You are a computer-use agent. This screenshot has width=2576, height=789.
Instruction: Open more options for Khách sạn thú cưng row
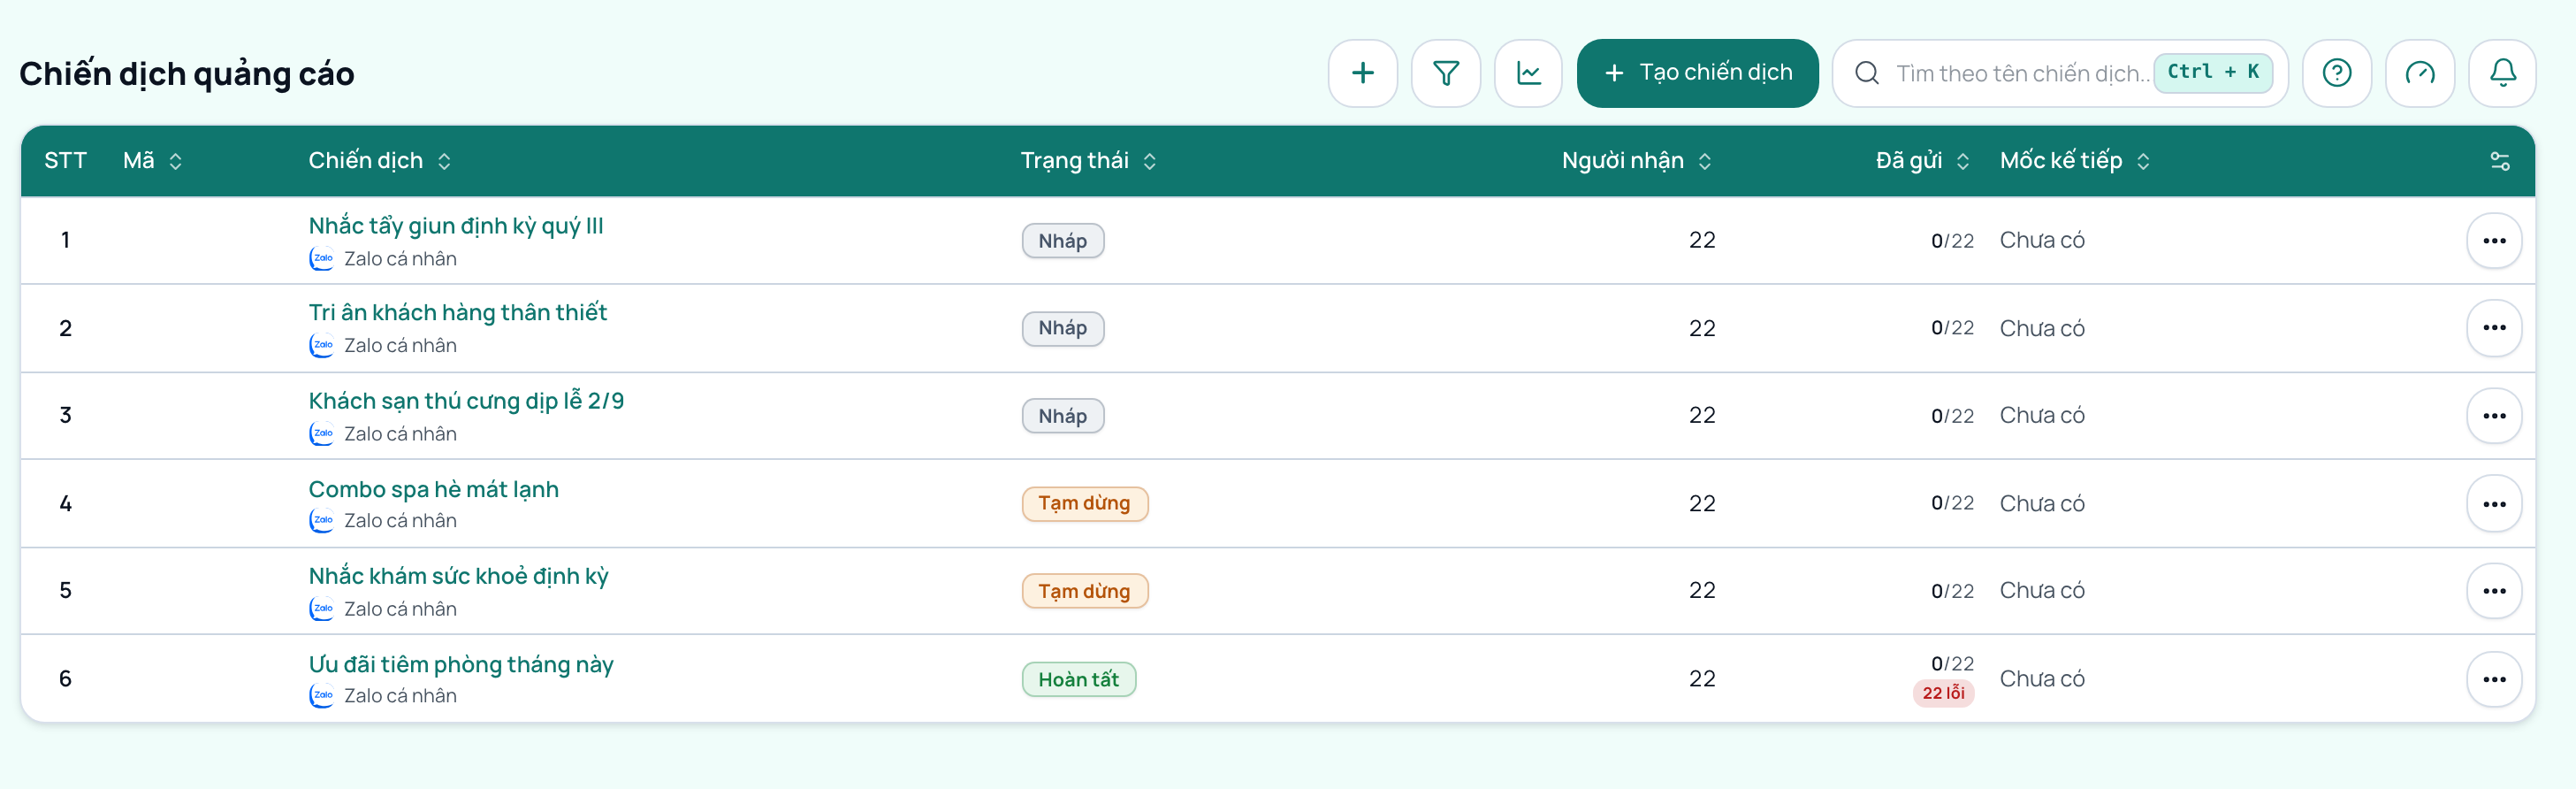2494,415
